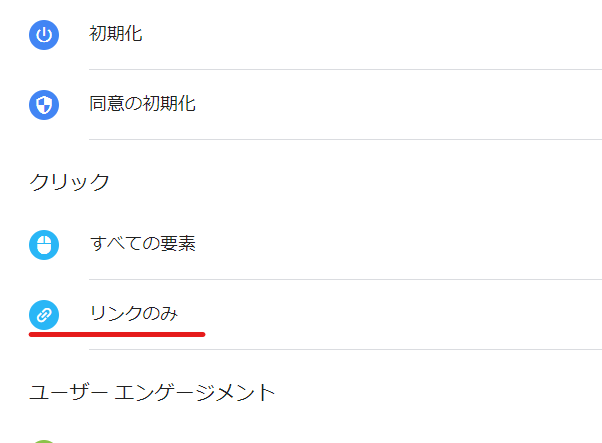Click the red underline beneath リンクのみ
602x443 pixels.
coord(117,334)
